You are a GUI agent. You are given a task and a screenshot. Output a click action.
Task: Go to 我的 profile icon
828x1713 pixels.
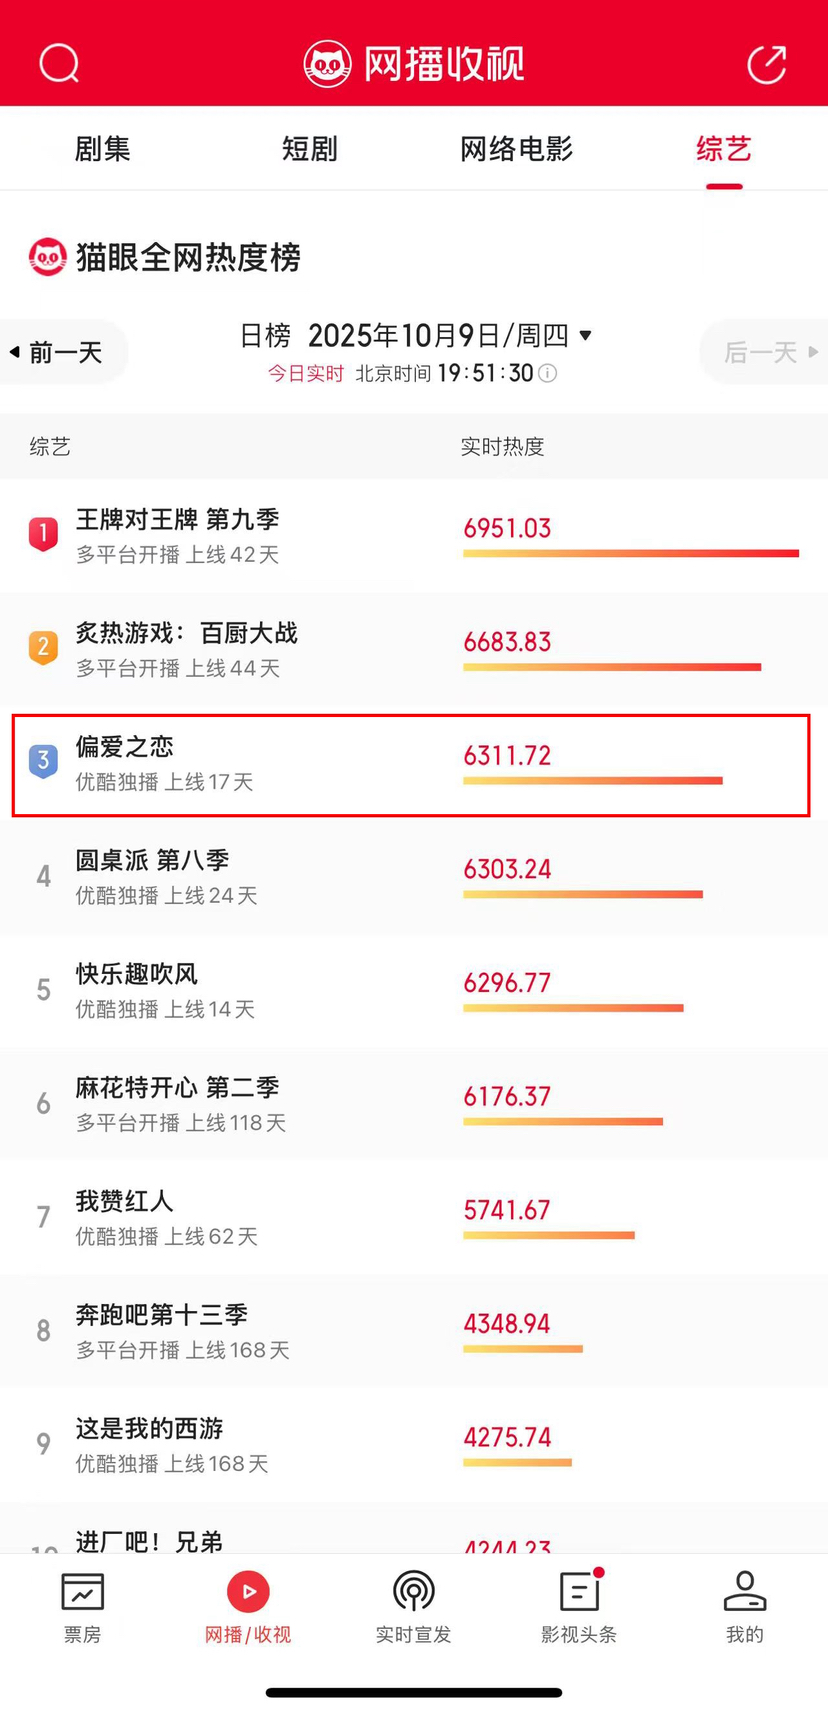[x=744, y=1591]
